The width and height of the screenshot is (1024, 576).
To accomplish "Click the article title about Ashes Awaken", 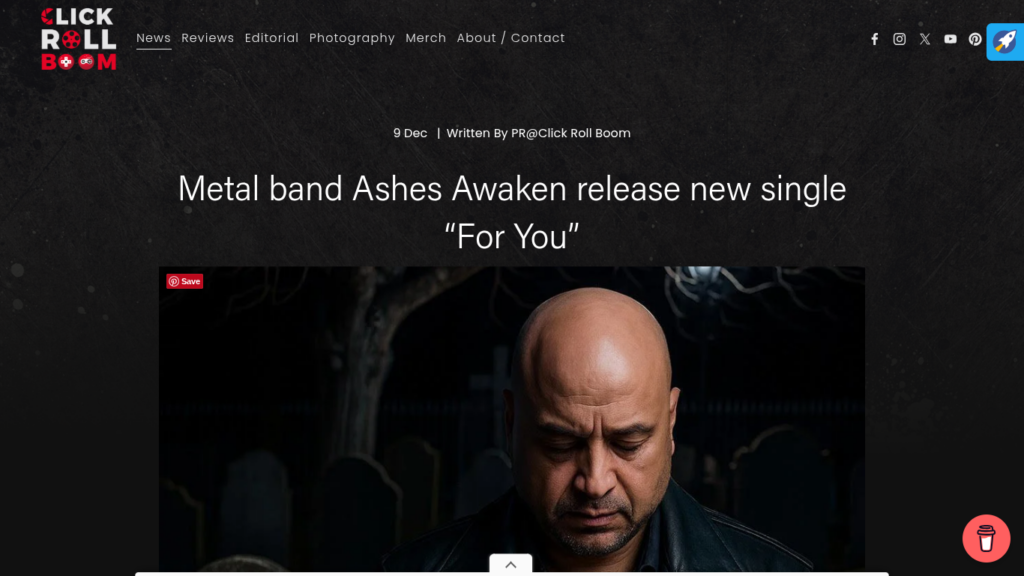I will point(512,212).
